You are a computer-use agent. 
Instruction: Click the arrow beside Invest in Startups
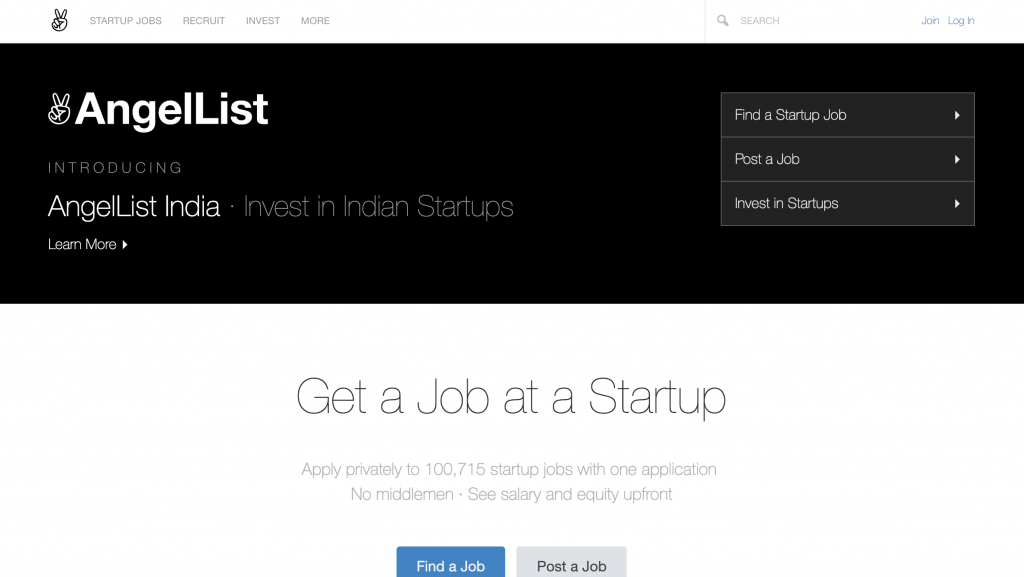pyautogui.click(x=957, y=204)
